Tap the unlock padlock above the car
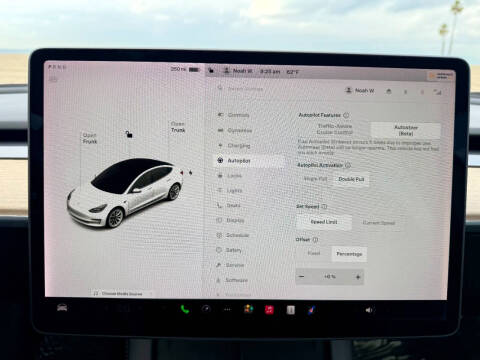 pyautogui.click(x=129, y=134)
